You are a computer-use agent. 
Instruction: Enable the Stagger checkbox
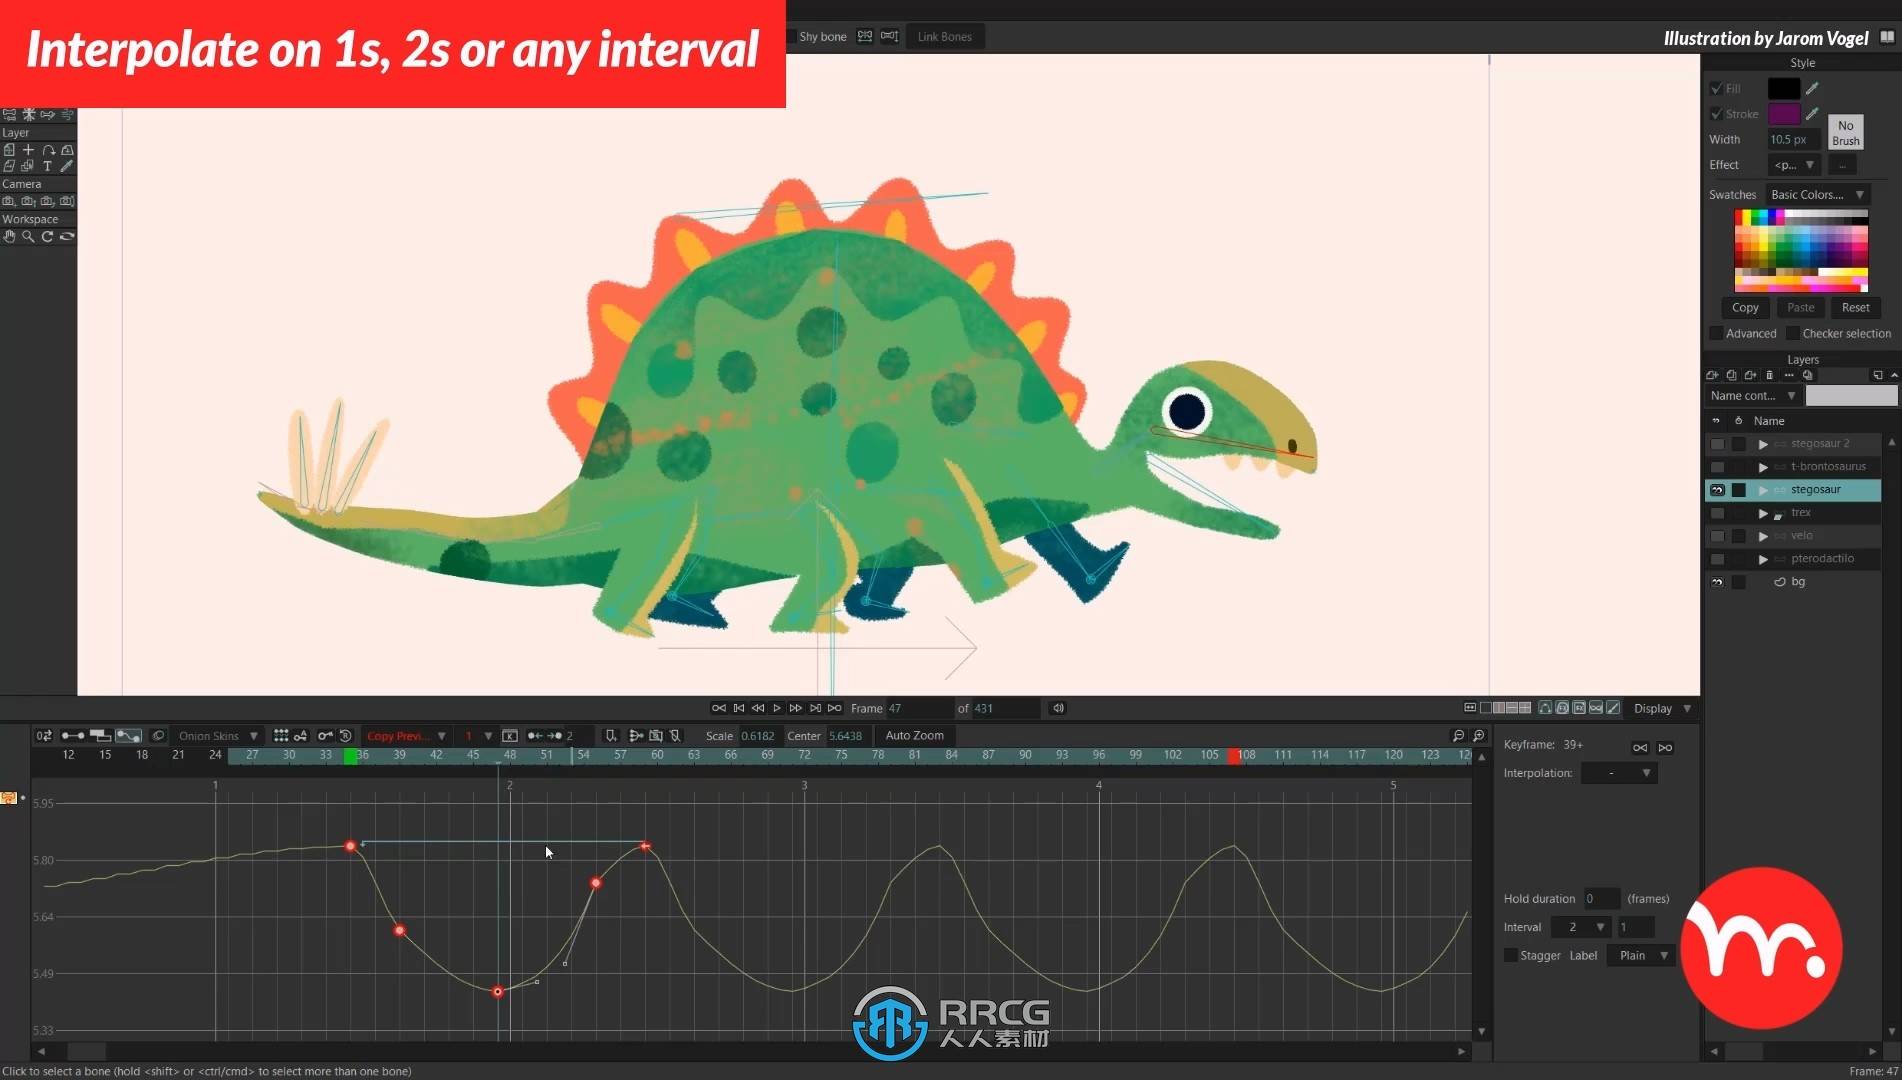coord(1510,956)
